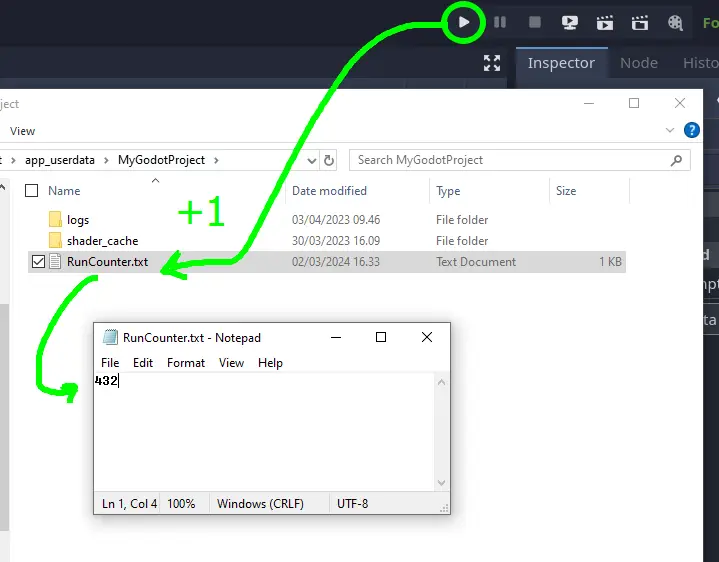Expand chevron after MyGodotProject in path
The height and width of the screenshot is (562, 719).
[x=216, y=160]
